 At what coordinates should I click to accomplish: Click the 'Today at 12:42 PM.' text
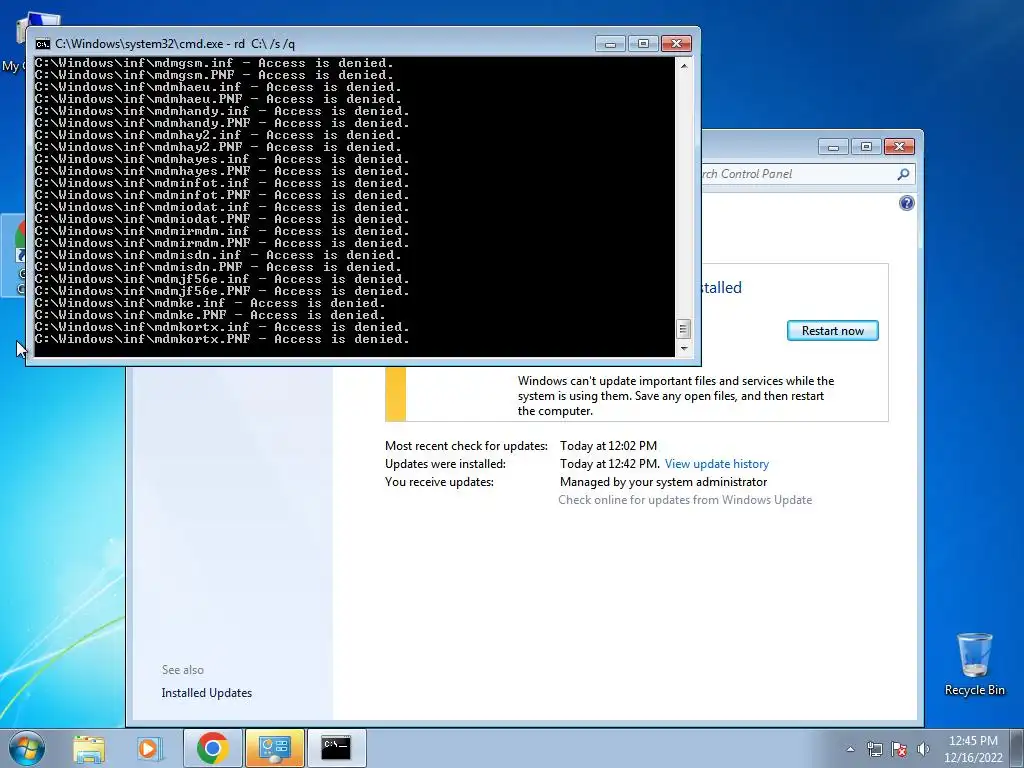coord(610,464)
